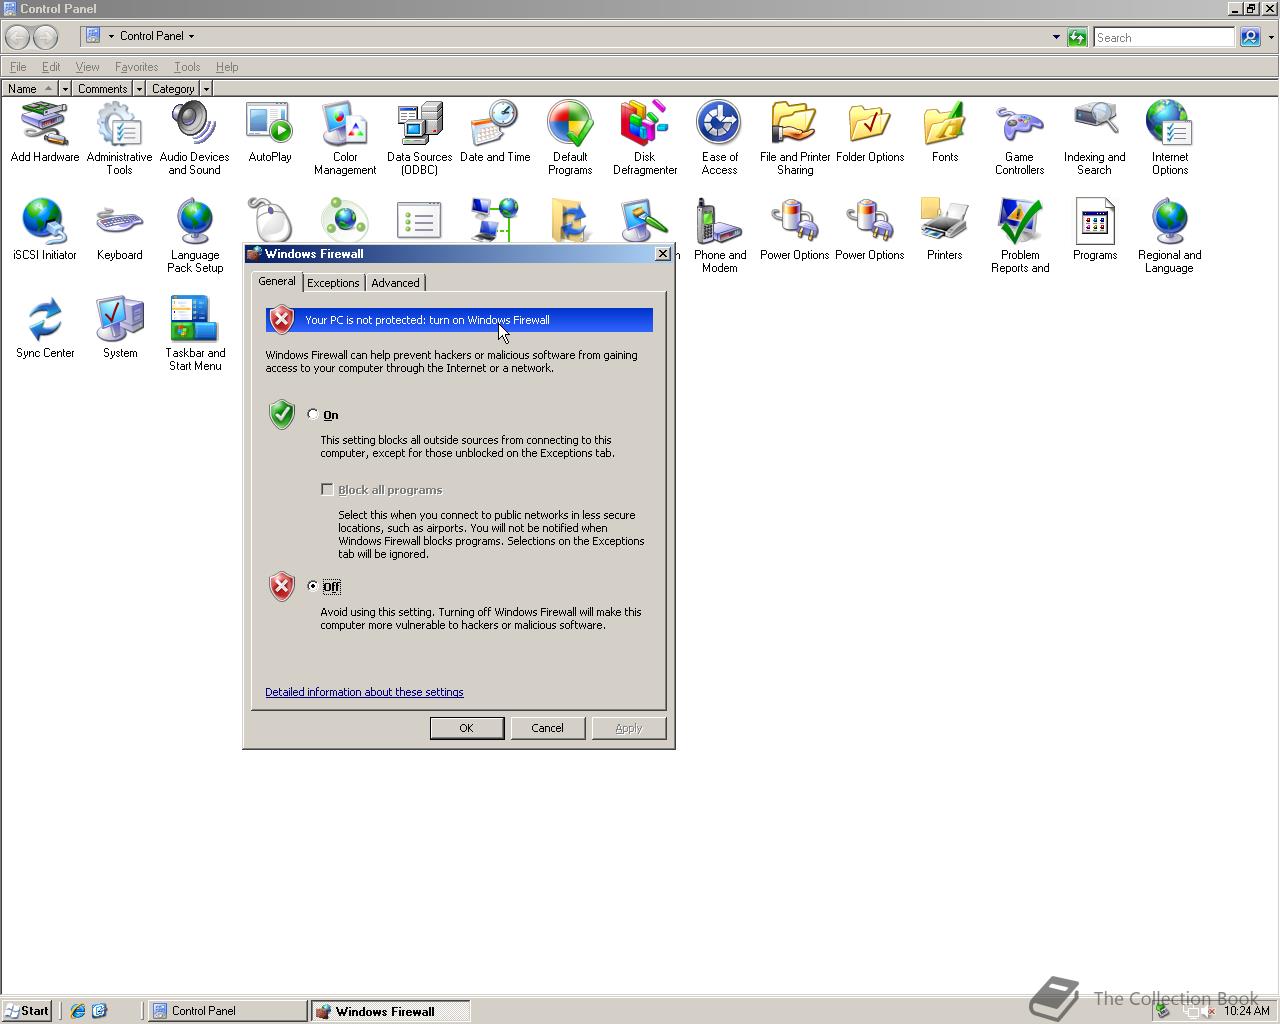Refresh the Control Panel view
1280x1024 pixels.
click(x=1077, y=37)
